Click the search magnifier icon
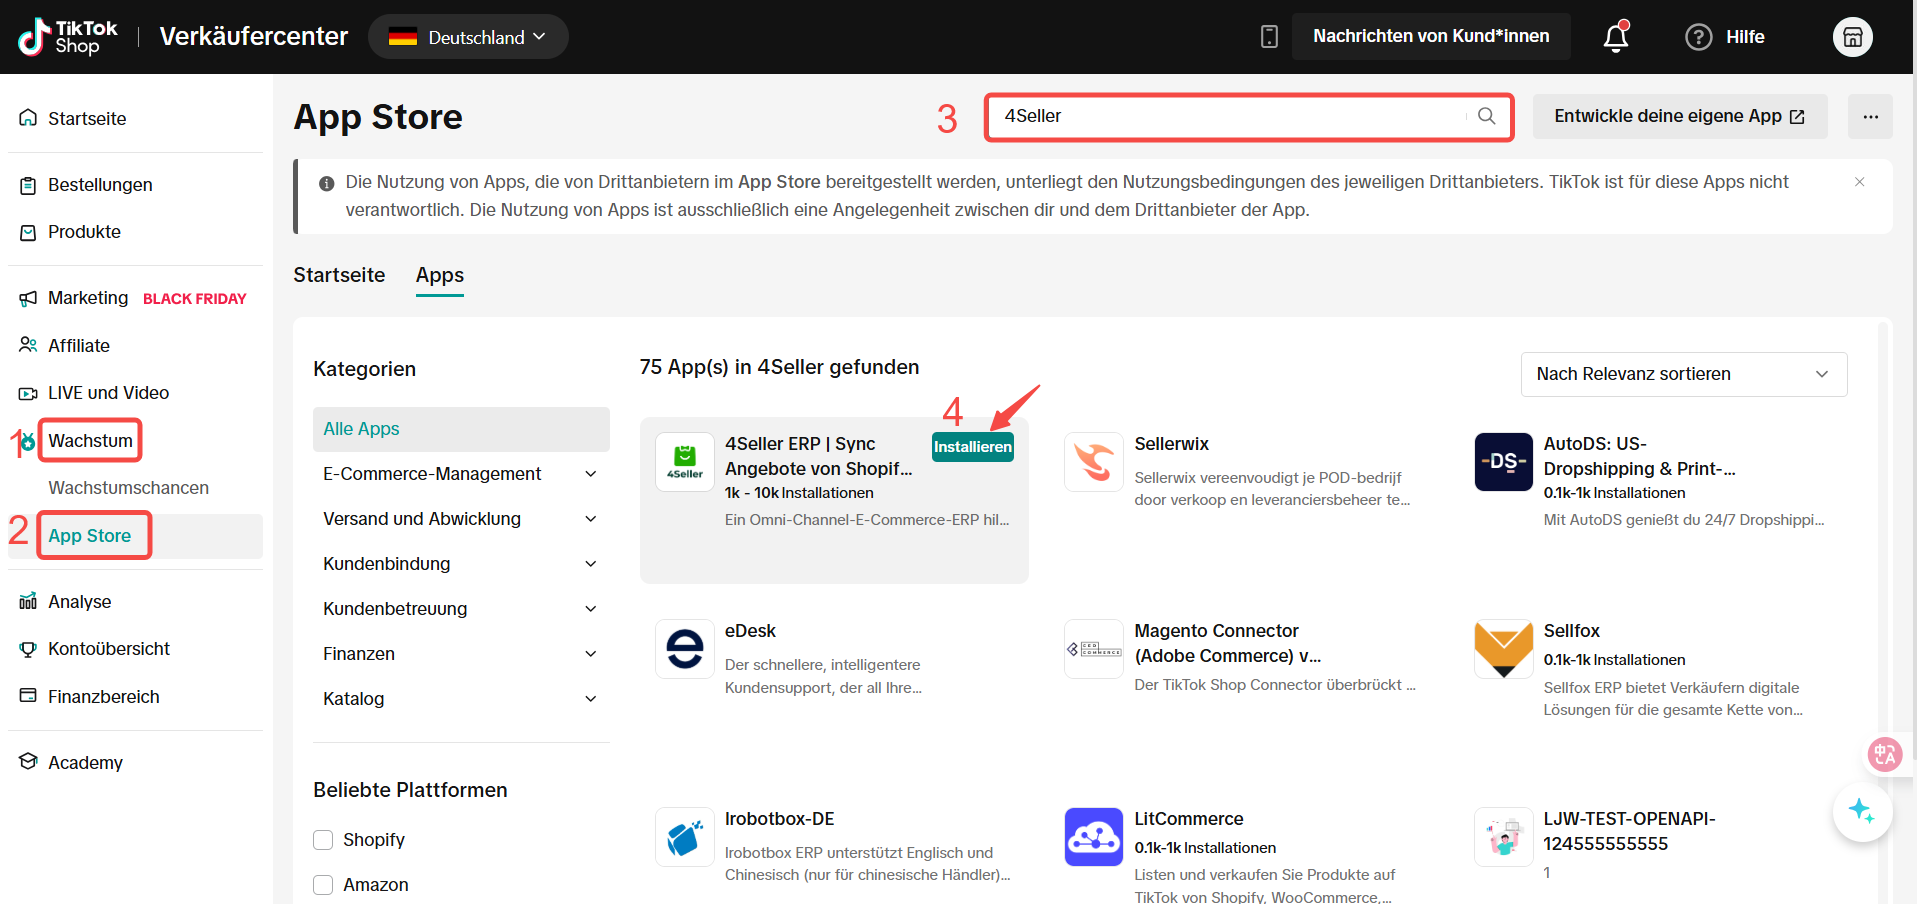The width and height of the screenshot is (1917, 904). (x=1486, y=116)
